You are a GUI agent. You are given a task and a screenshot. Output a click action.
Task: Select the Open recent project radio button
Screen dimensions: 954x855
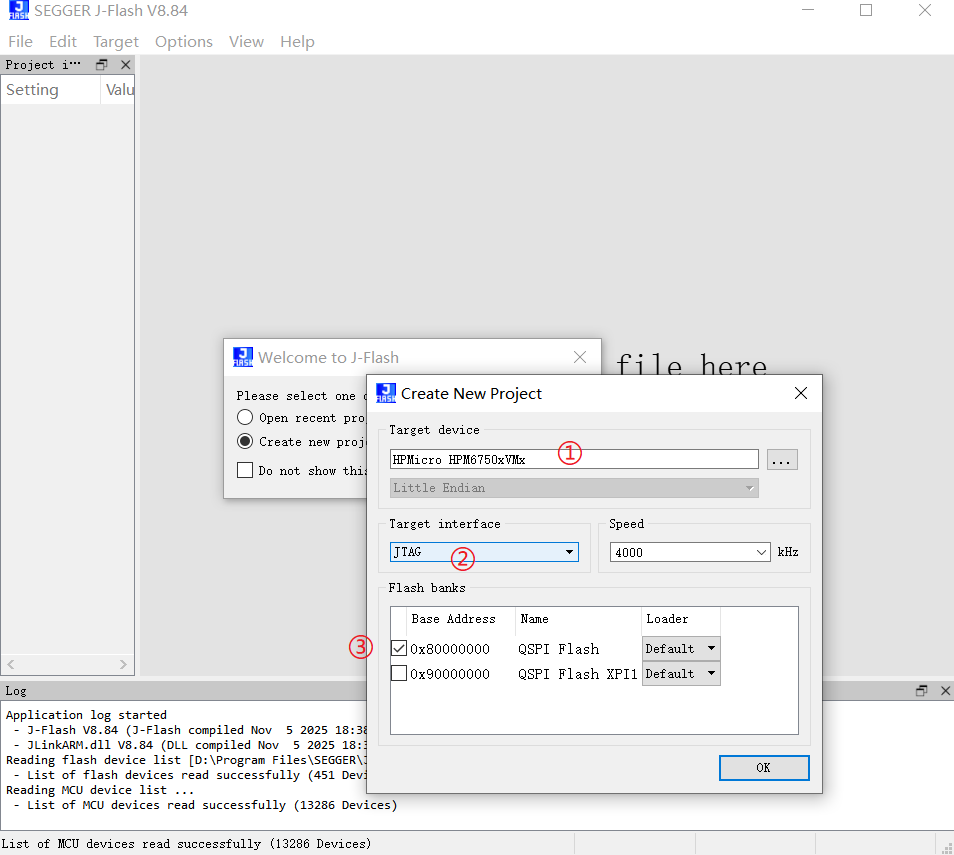245,417
